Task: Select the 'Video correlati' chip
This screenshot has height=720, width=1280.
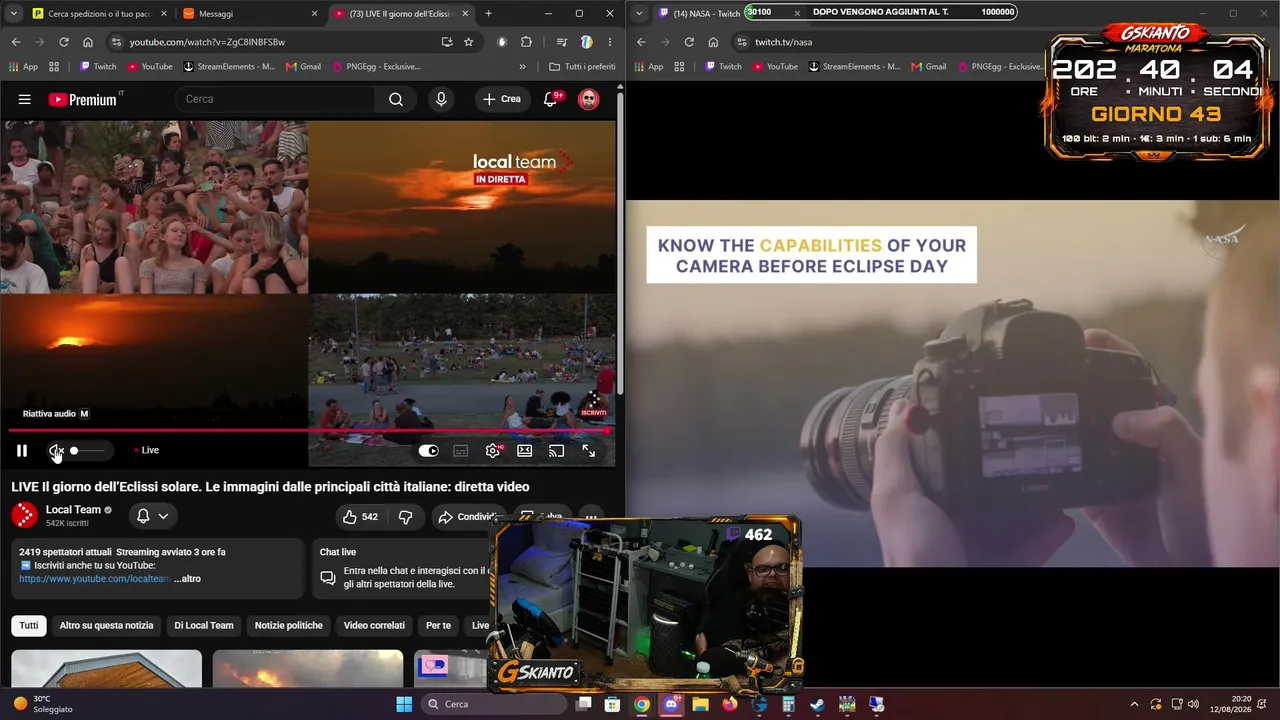Action: tap(374, 626)
